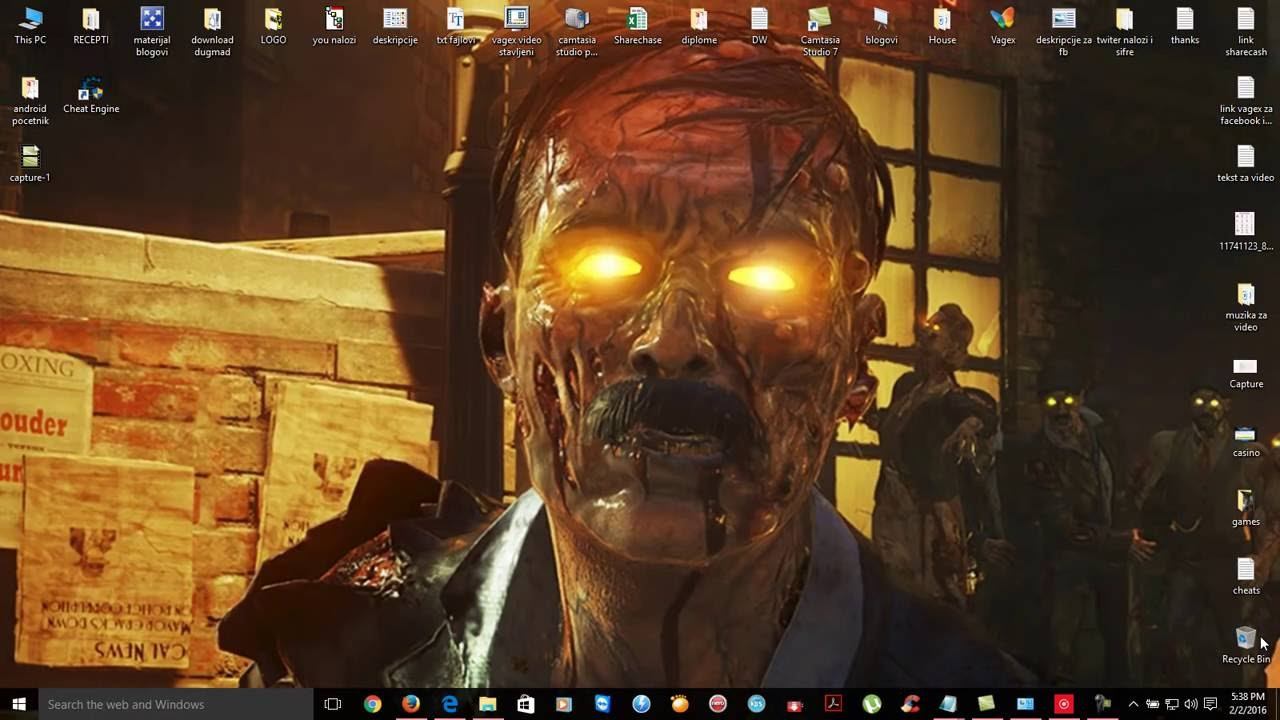Open diplome folder
1280x720 pixels.
point(699,26)
